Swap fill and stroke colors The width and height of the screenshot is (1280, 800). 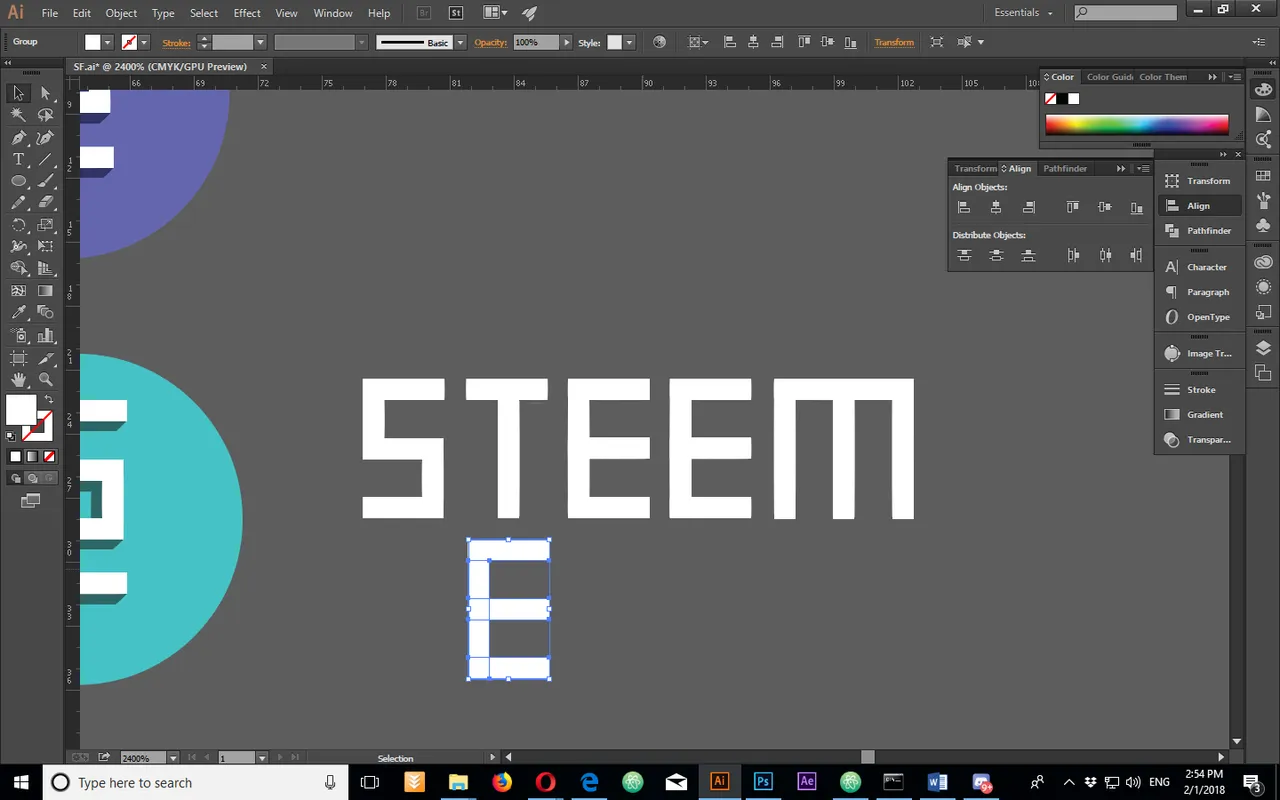point(49,399)
